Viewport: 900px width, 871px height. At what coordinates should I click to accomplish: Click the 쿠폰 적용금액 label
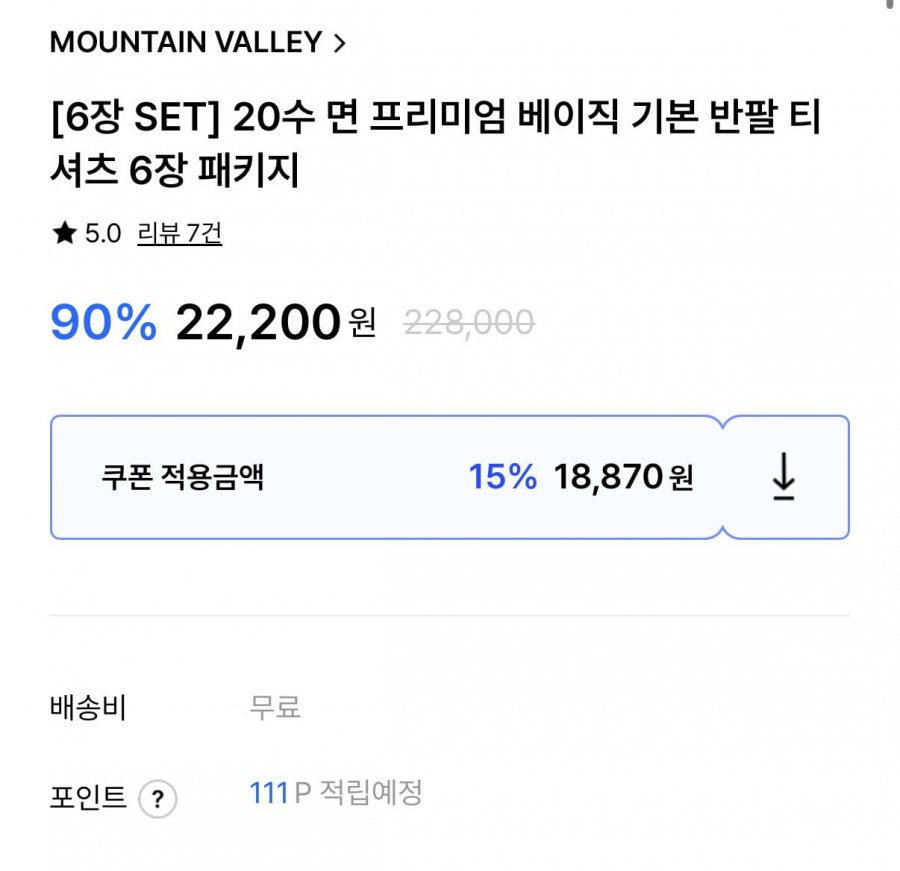coord(182,478)
